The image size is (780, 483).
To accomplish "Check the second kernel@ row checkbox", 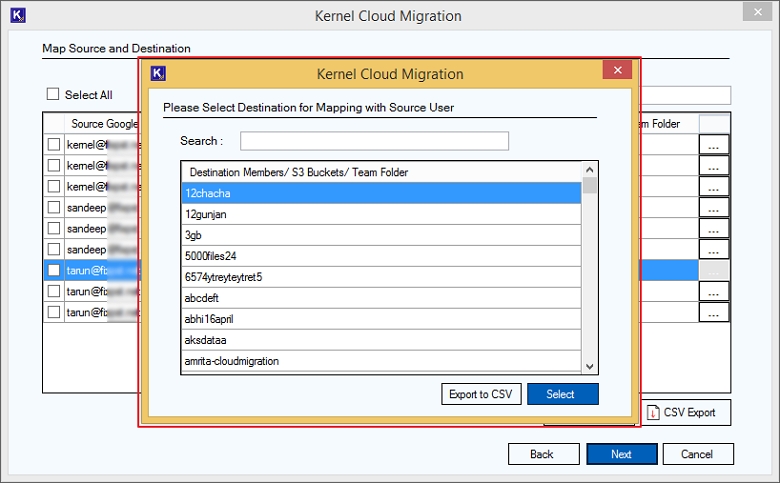I will click(x=54, y=165).
